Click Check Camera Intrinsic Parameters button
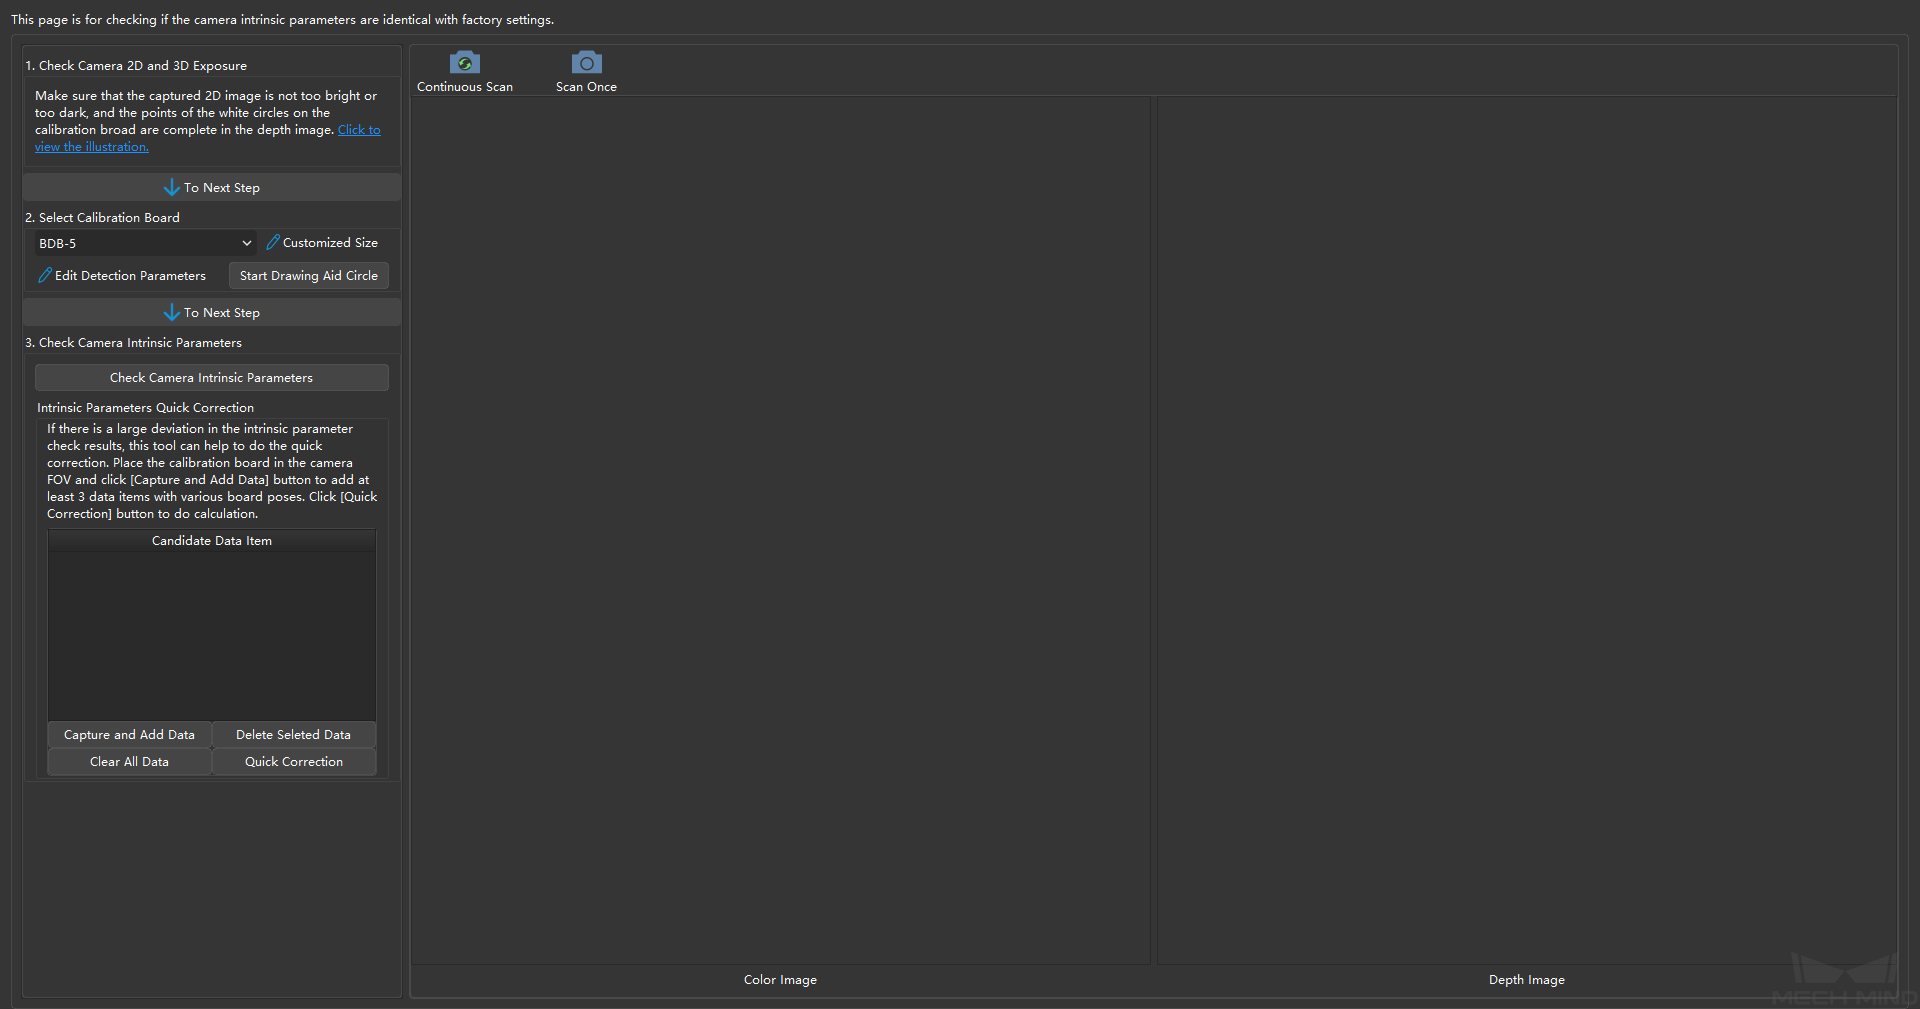 (212, 377)
